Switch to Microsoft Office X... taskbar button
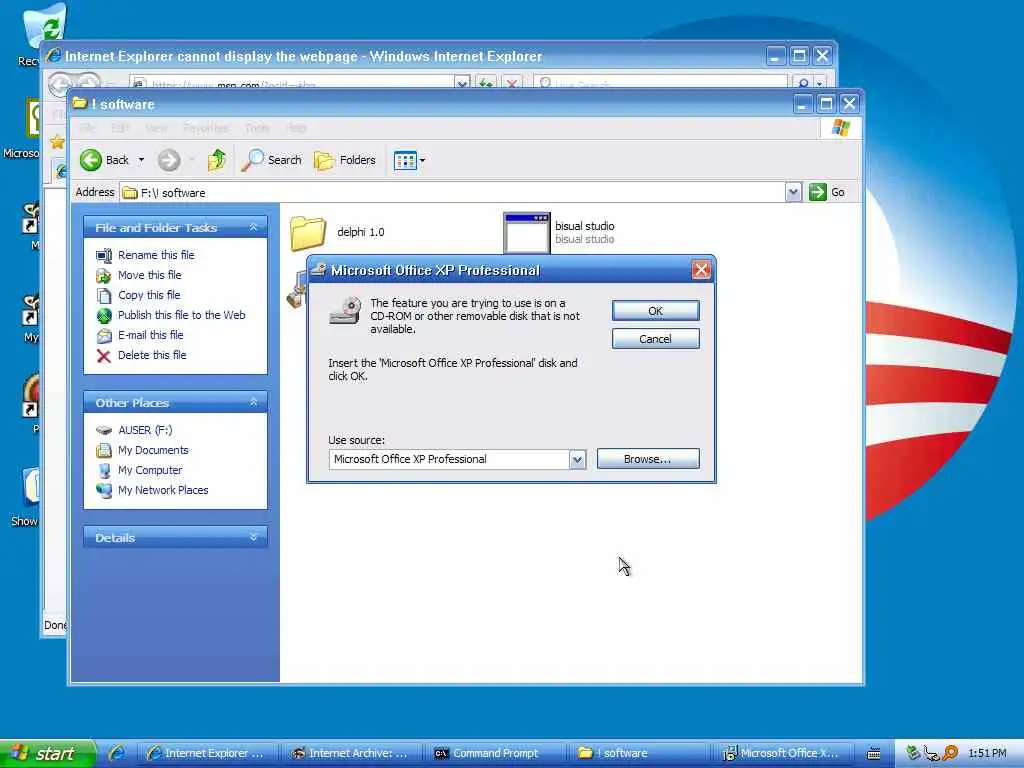The height and width of the screenshot is (768, 1024). click(785, 754)
